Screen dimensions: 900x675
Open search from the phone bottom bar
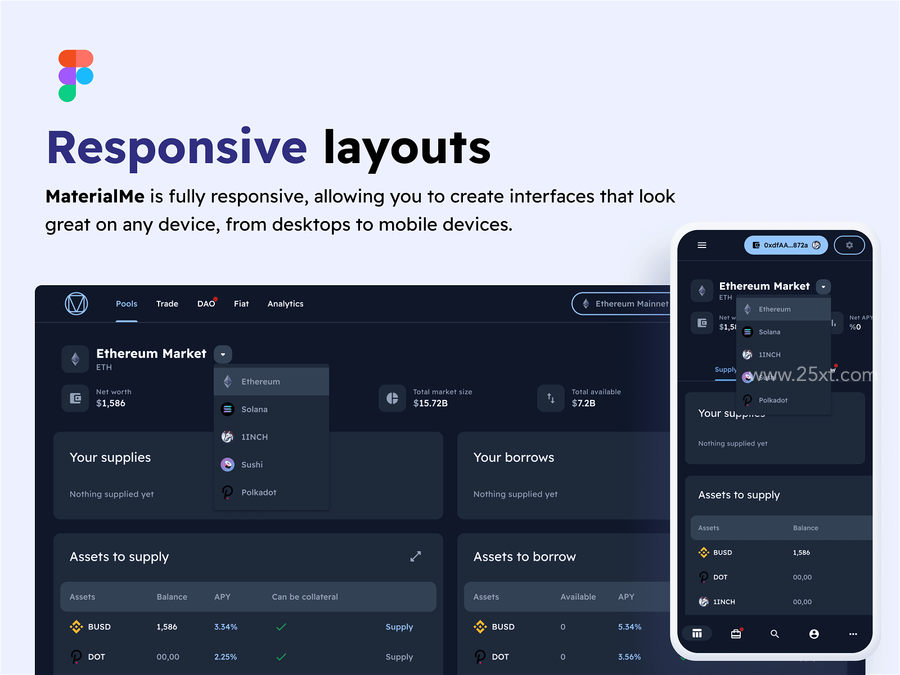775,634
